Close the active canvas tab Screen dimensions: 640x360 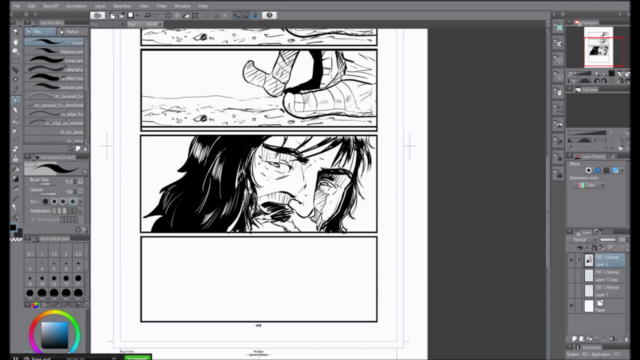click(x=160, y=24)
